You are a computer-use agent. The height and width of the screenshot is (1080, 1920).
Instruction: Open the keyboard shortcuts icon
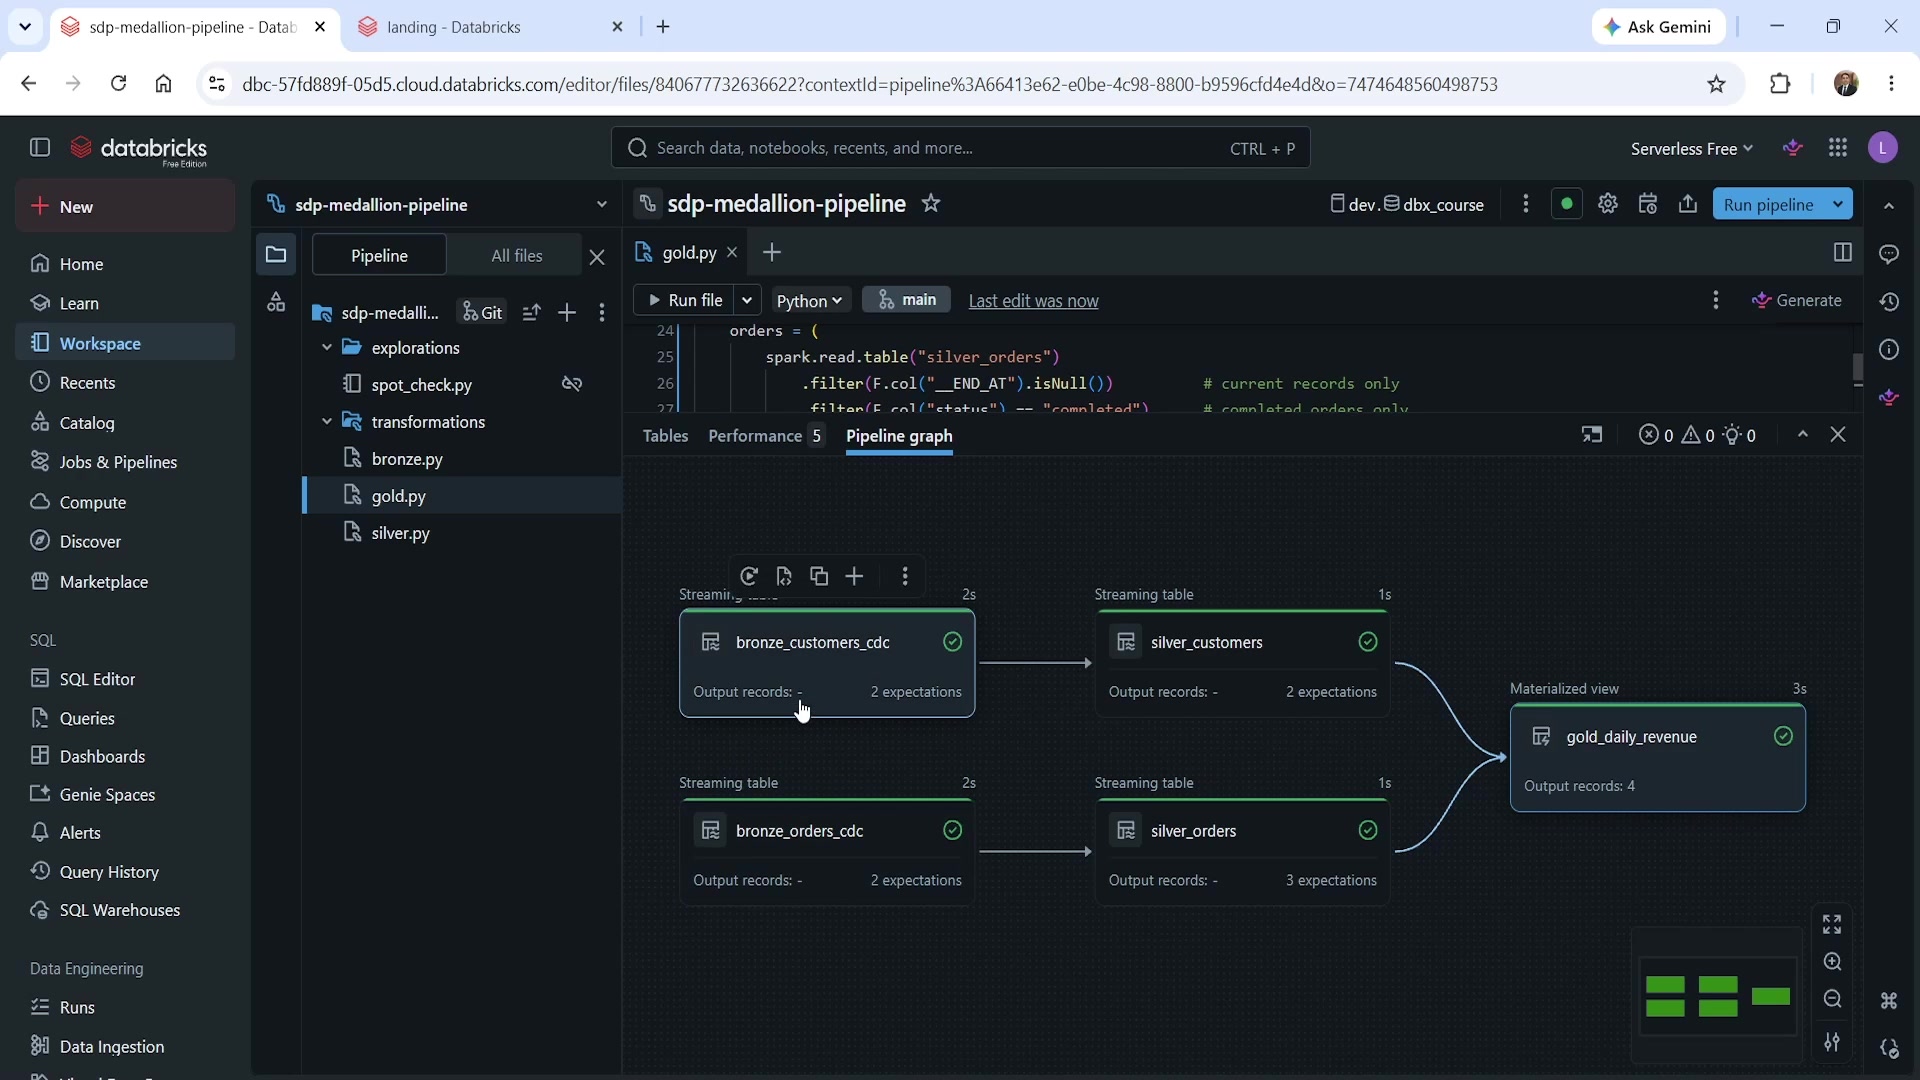point(1889,1000)
